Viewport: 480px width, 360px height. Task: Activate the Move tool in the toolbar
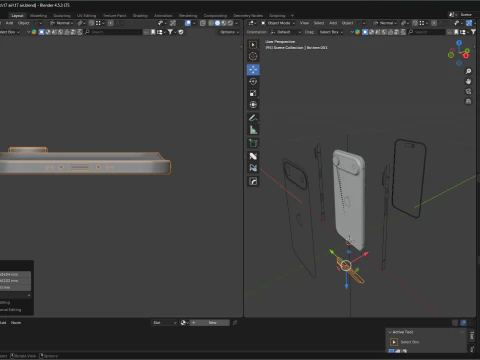(253, 69)
